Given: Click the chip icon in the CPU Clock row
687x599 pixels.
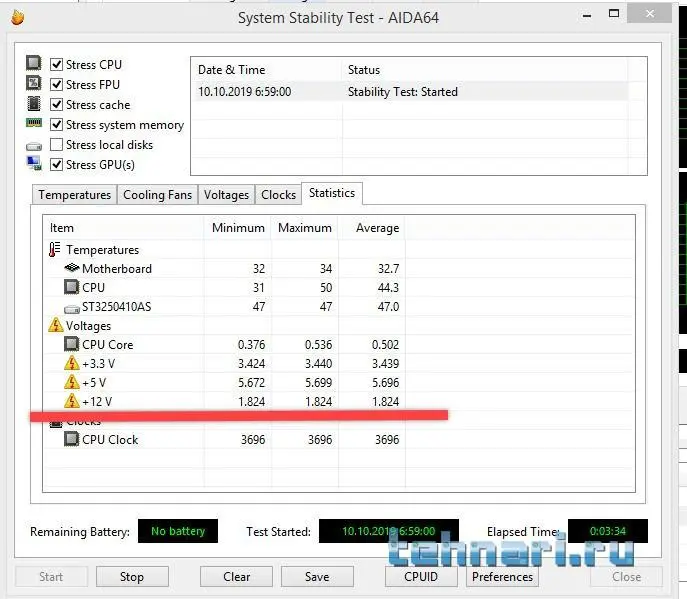Looking at the screenshot, I should point(71,439).
